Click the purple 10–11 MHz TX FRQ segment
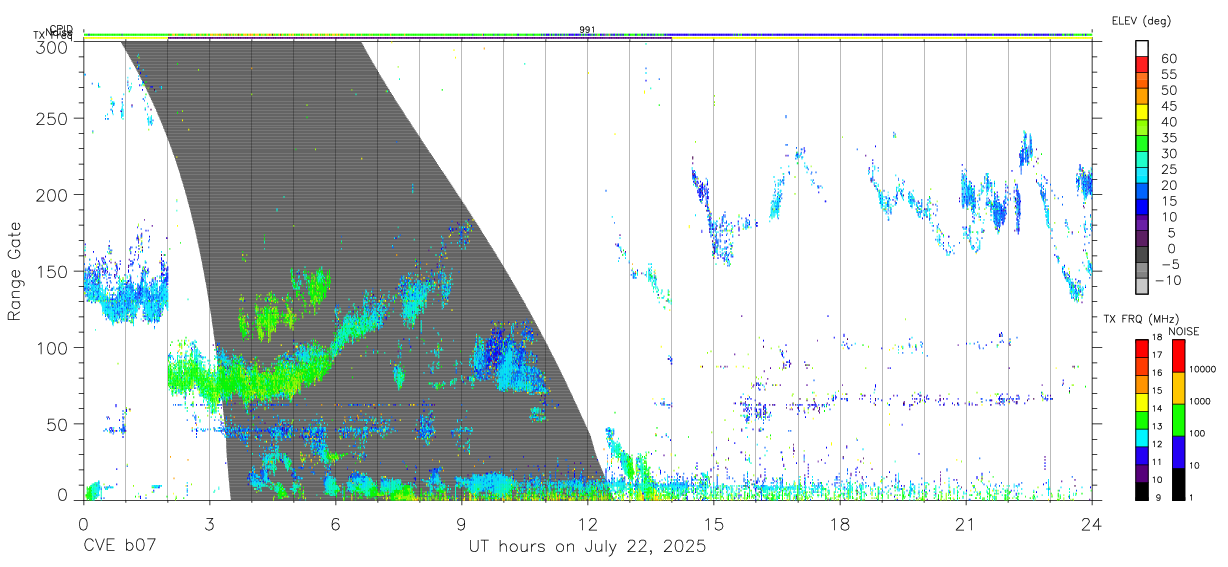Image resolution: width=1228 pixels, height=567 pixels. [x=1142, y=471]
